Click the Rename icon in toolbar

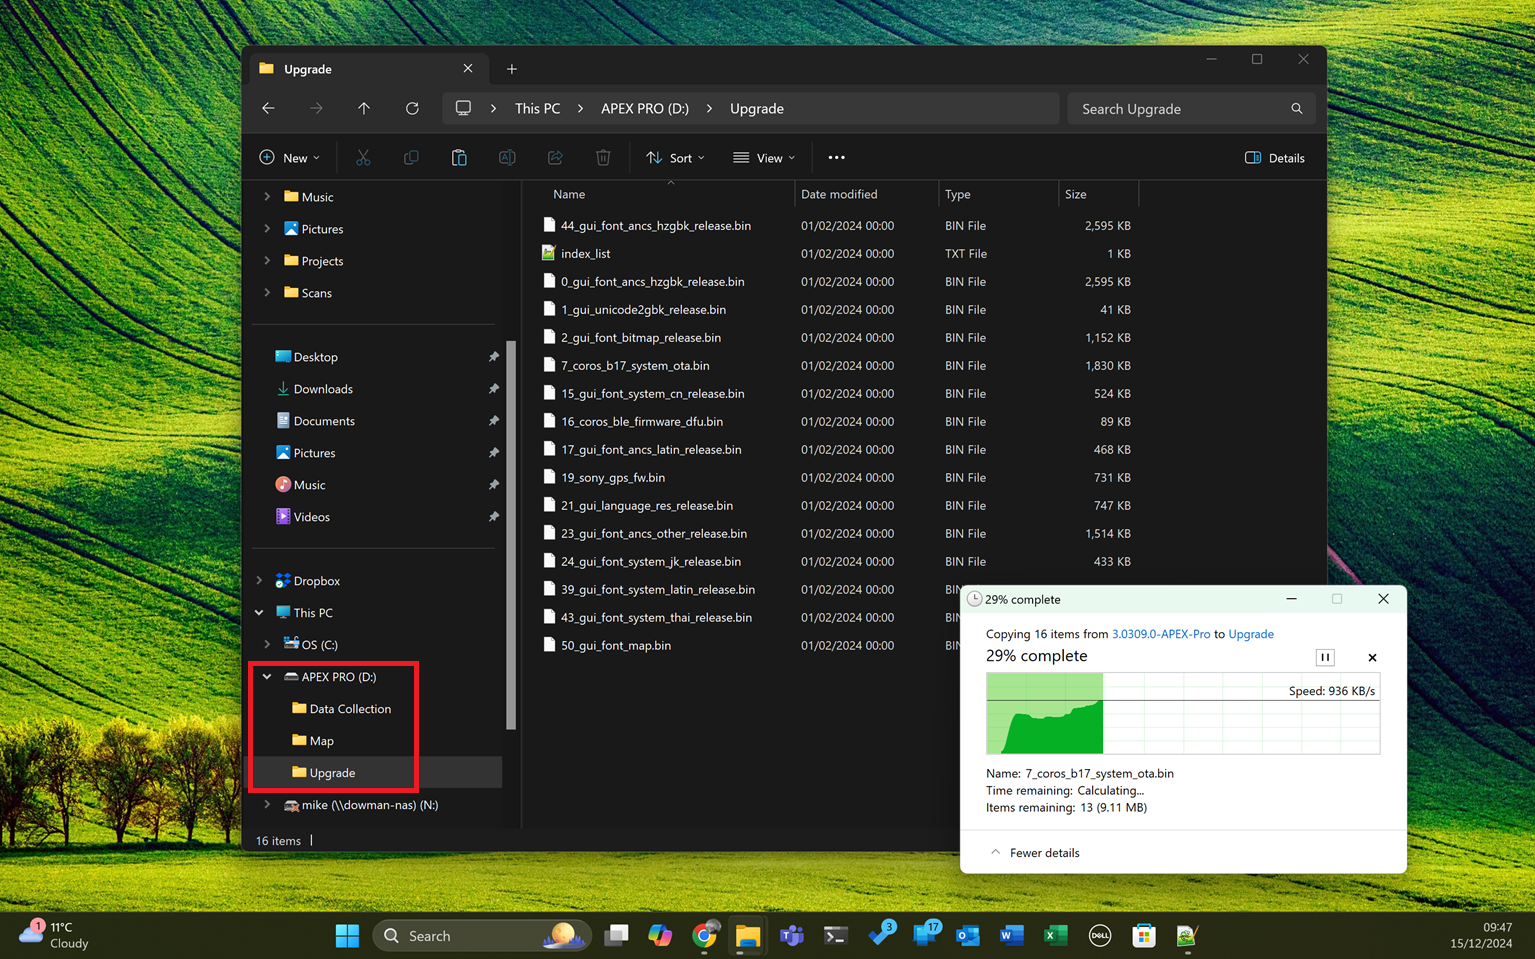tap(507, 158)
